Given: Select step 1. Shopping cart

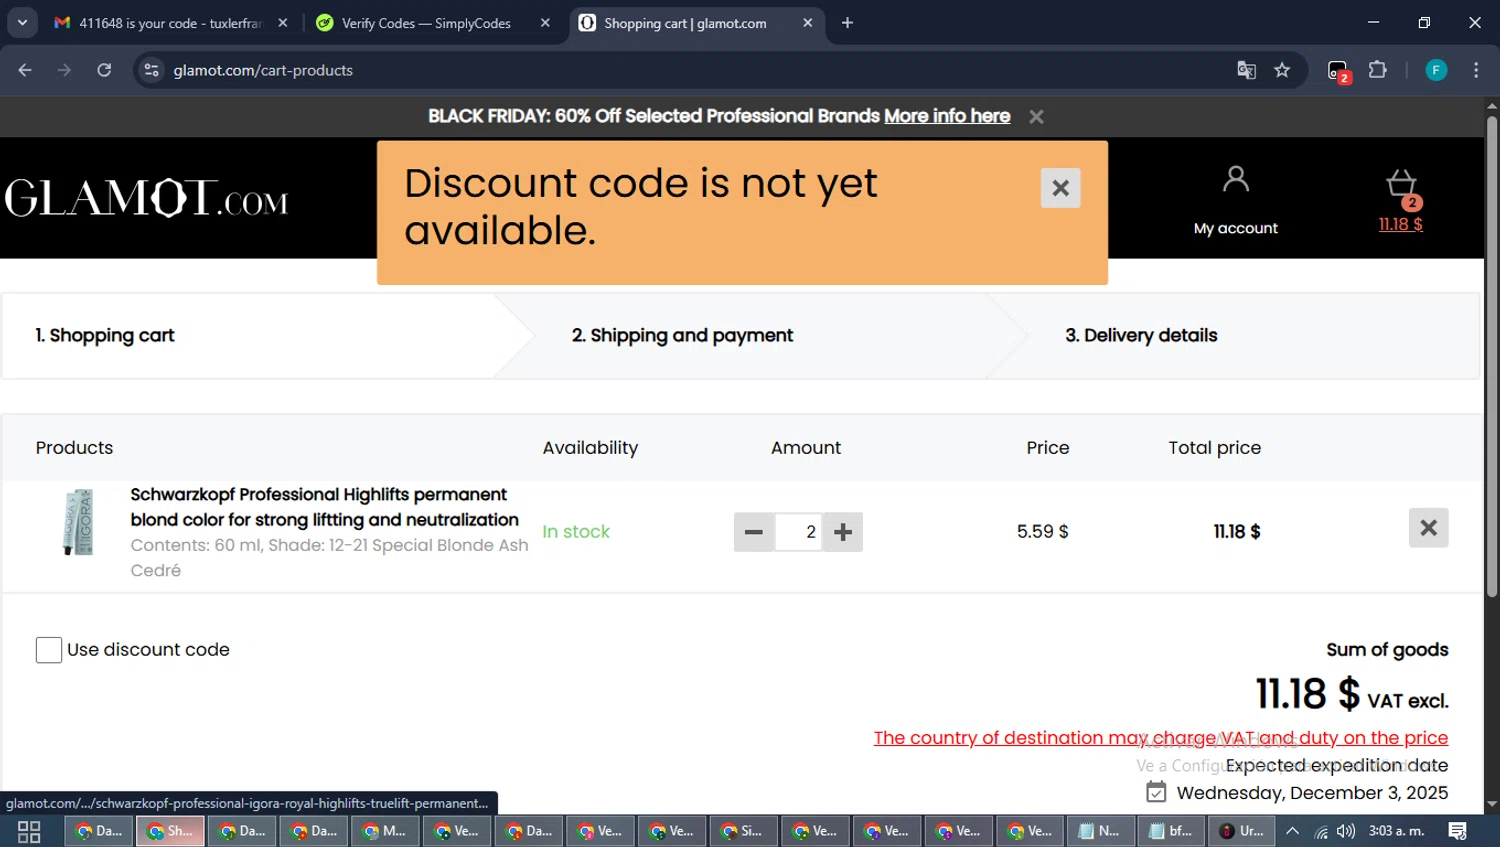Looking at the screenshot, I should [x=105, y=335].
